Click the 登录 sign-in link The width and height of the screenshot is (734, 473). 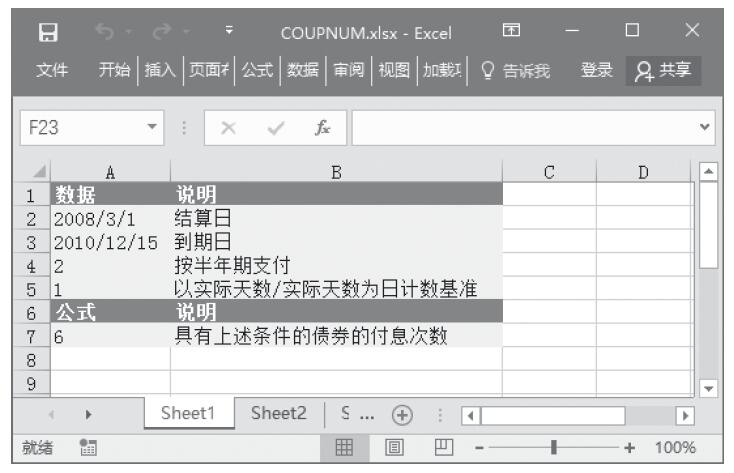click(x=597, y=71)
